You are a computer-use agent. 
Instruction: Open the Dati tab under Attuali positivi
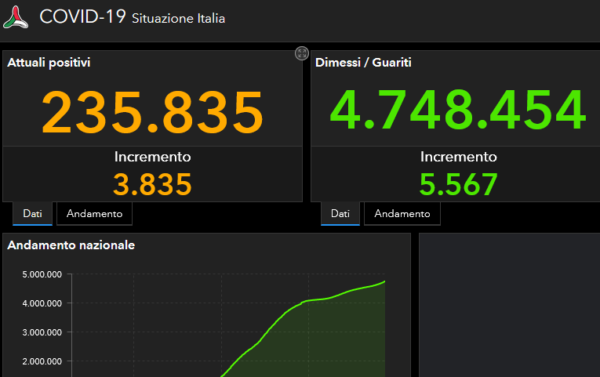tap(33, 214)
